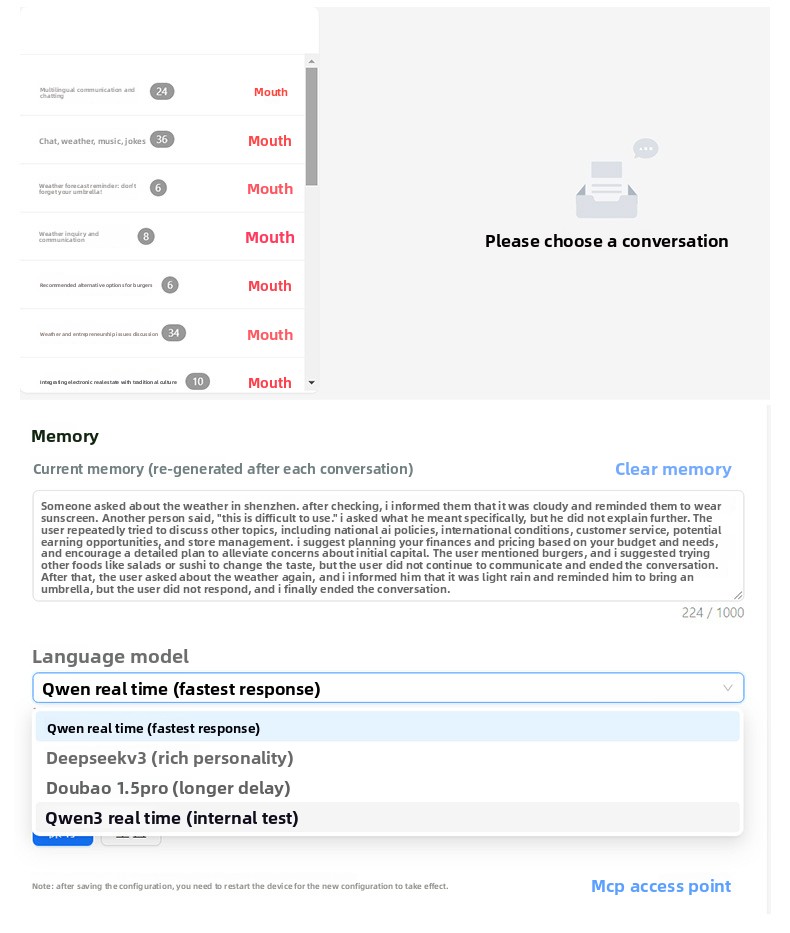The image size is (790, 933).
Task: Clear the current memory
Action: point(673,469)
